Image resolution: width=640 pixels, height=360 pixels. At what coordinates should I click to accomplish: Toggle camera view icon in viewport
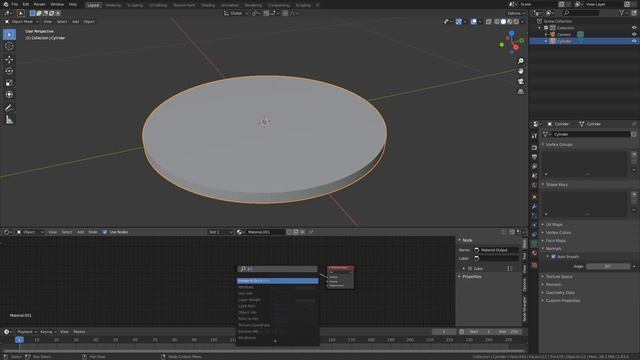(x=521, y=81)
